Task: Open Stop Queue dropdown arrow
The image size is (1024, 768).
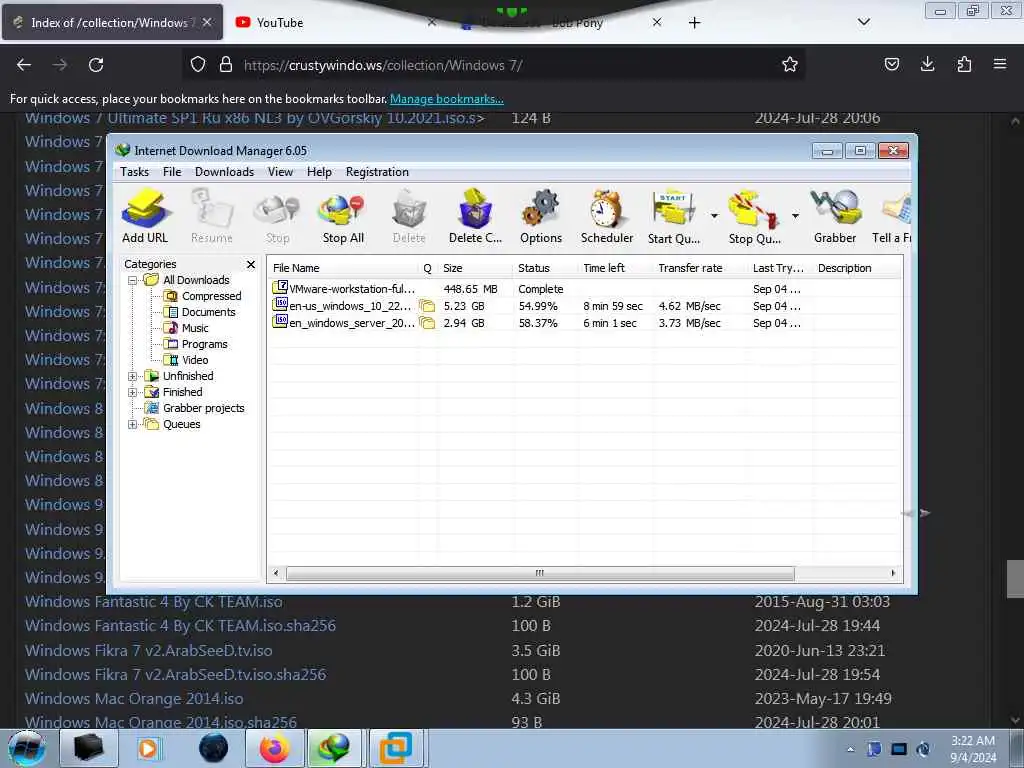Action: coord(795,216)
